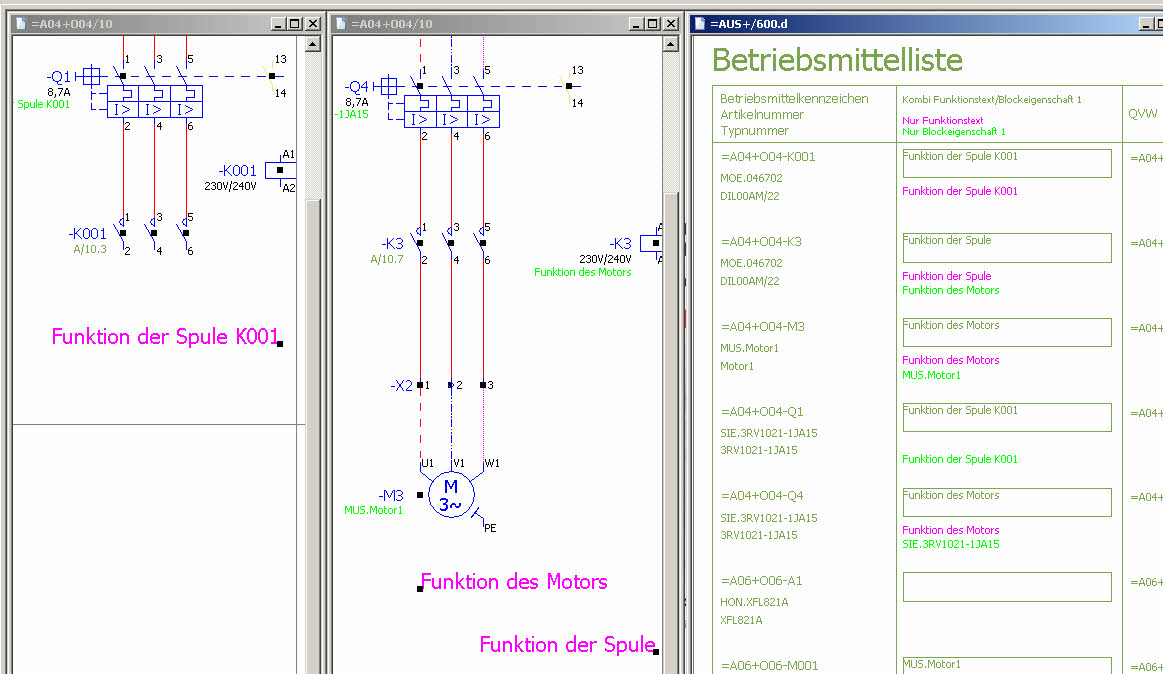Select the large magenta text Funktion der Spule
This screenshot has width=1163, height=674.
coord(567,644)
